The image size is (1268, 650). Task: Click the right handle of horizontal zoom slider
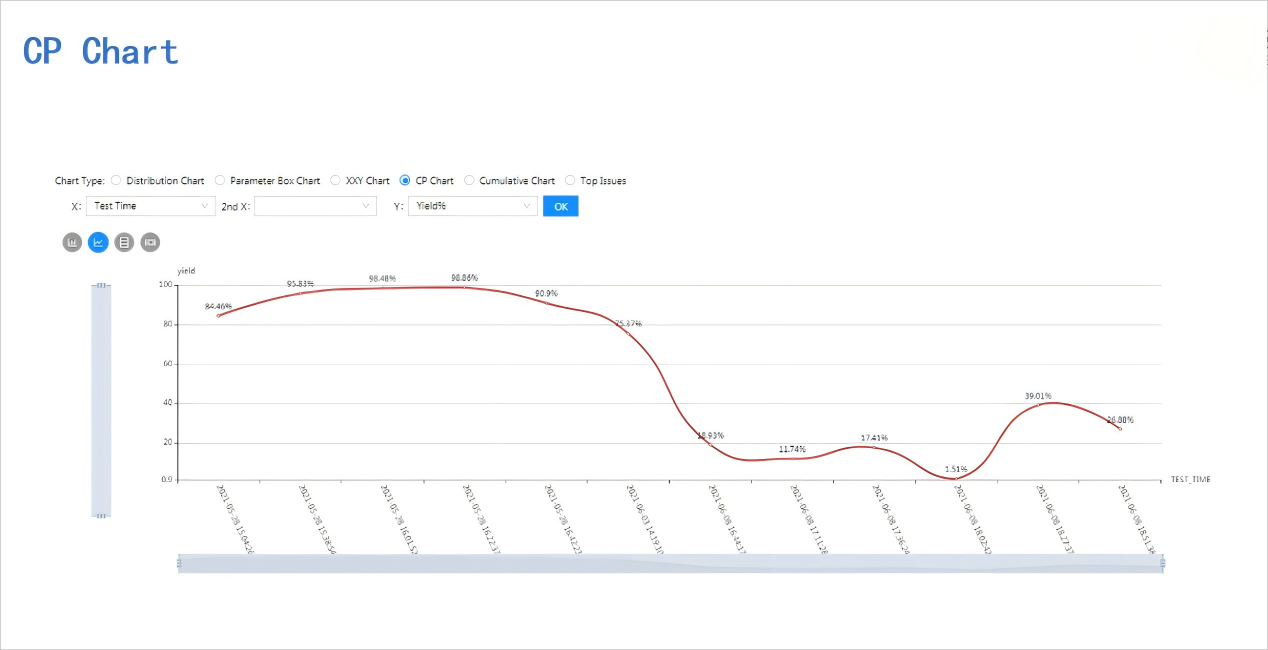1163,564
